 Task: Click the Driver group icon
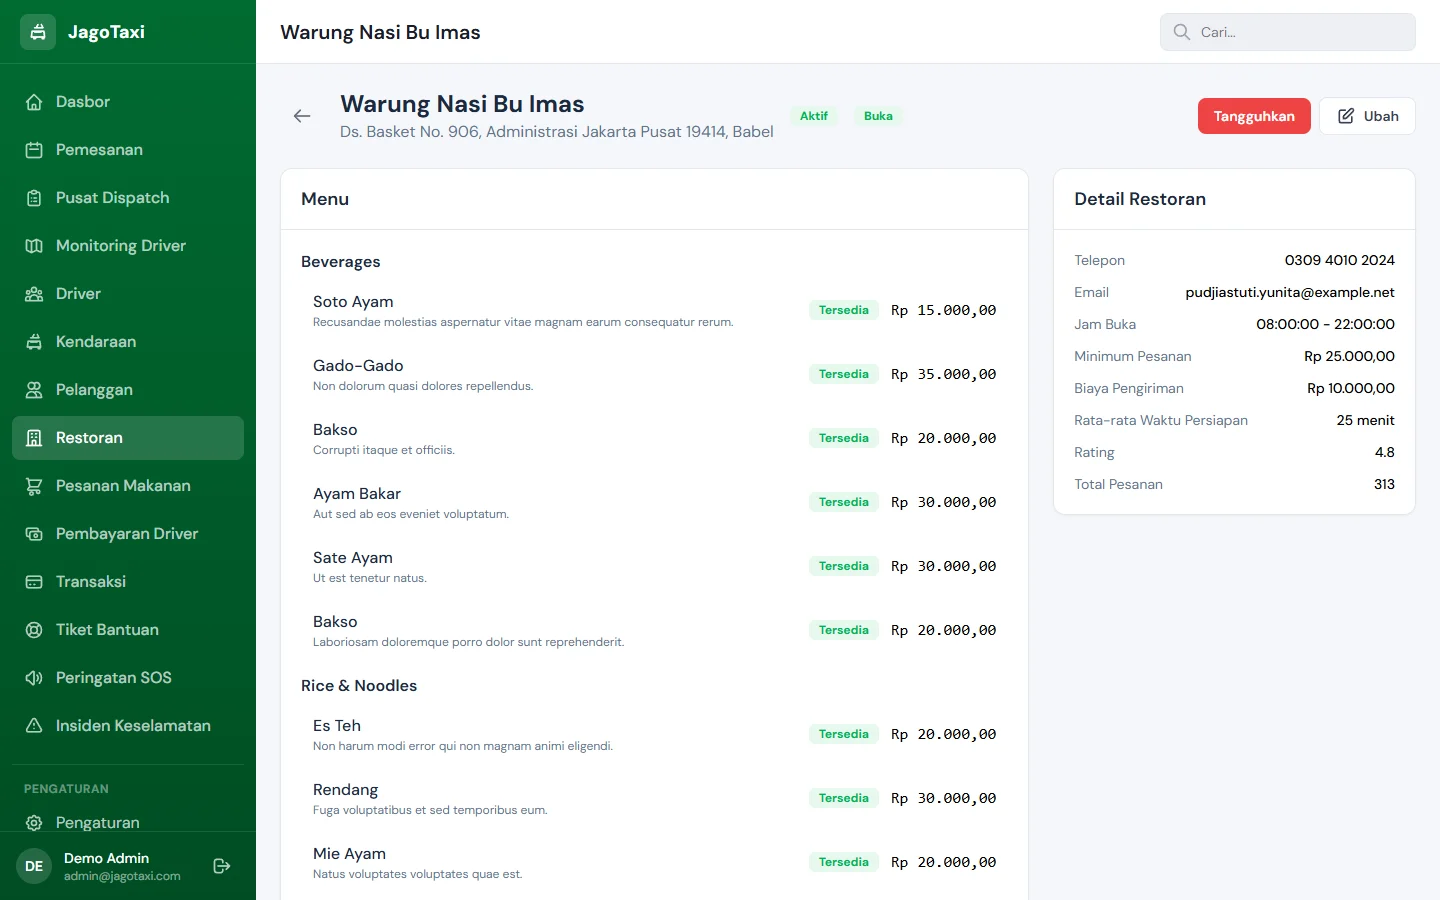pos(34,294)
